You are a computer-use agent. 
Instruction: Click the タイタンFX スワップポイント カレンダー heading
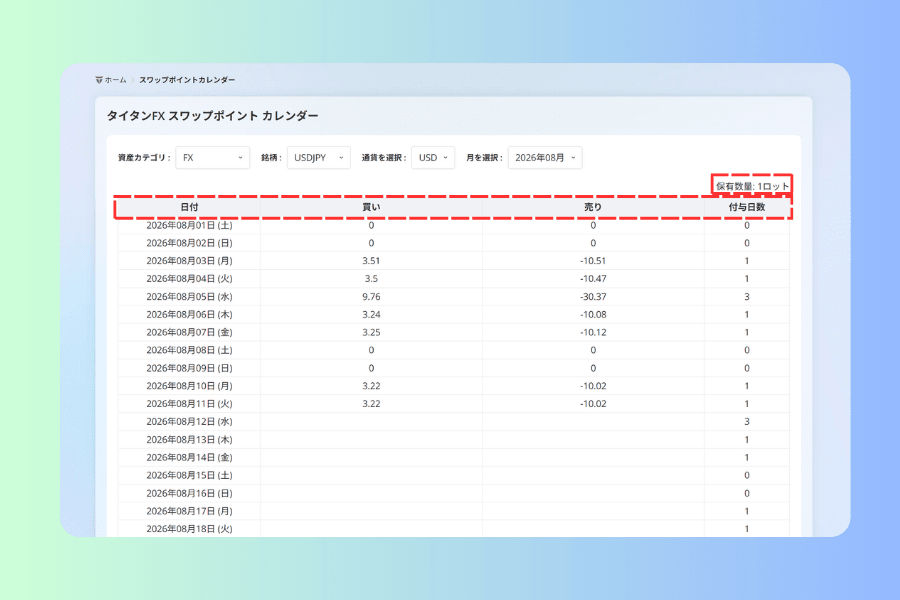click(212, 116)
